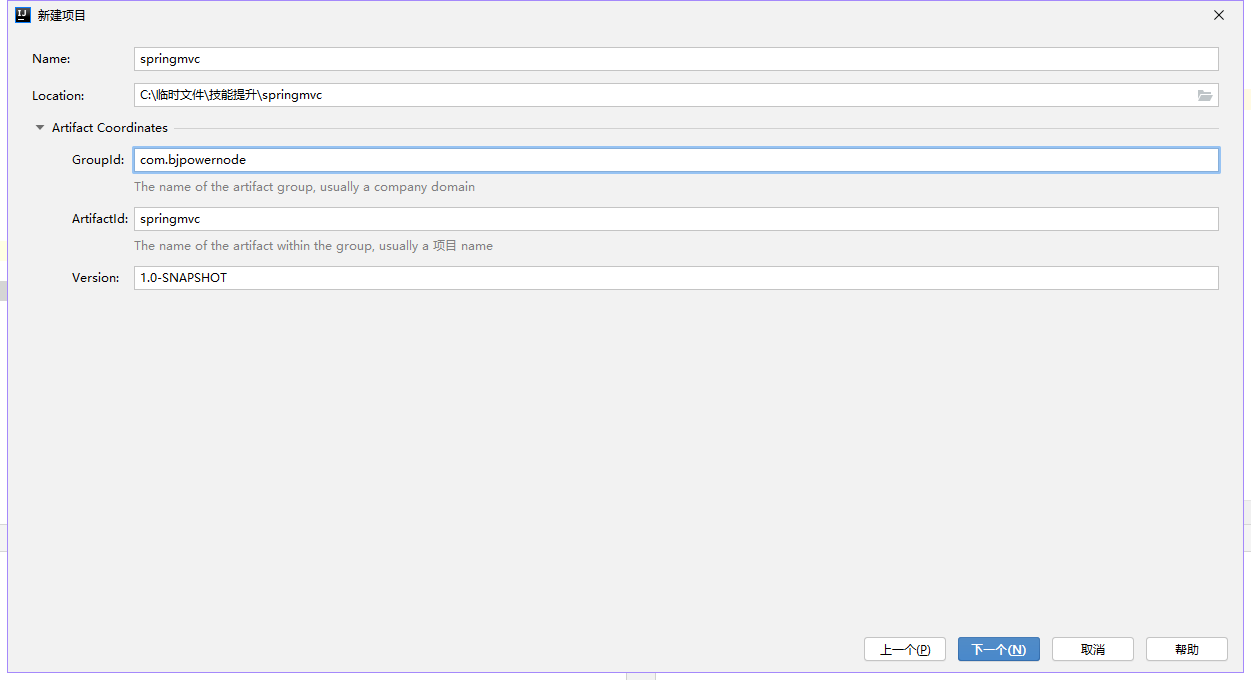Viewport: 1251px width, 680px height.
Task: Click the 'Location:' label
Action: (58, 96)
